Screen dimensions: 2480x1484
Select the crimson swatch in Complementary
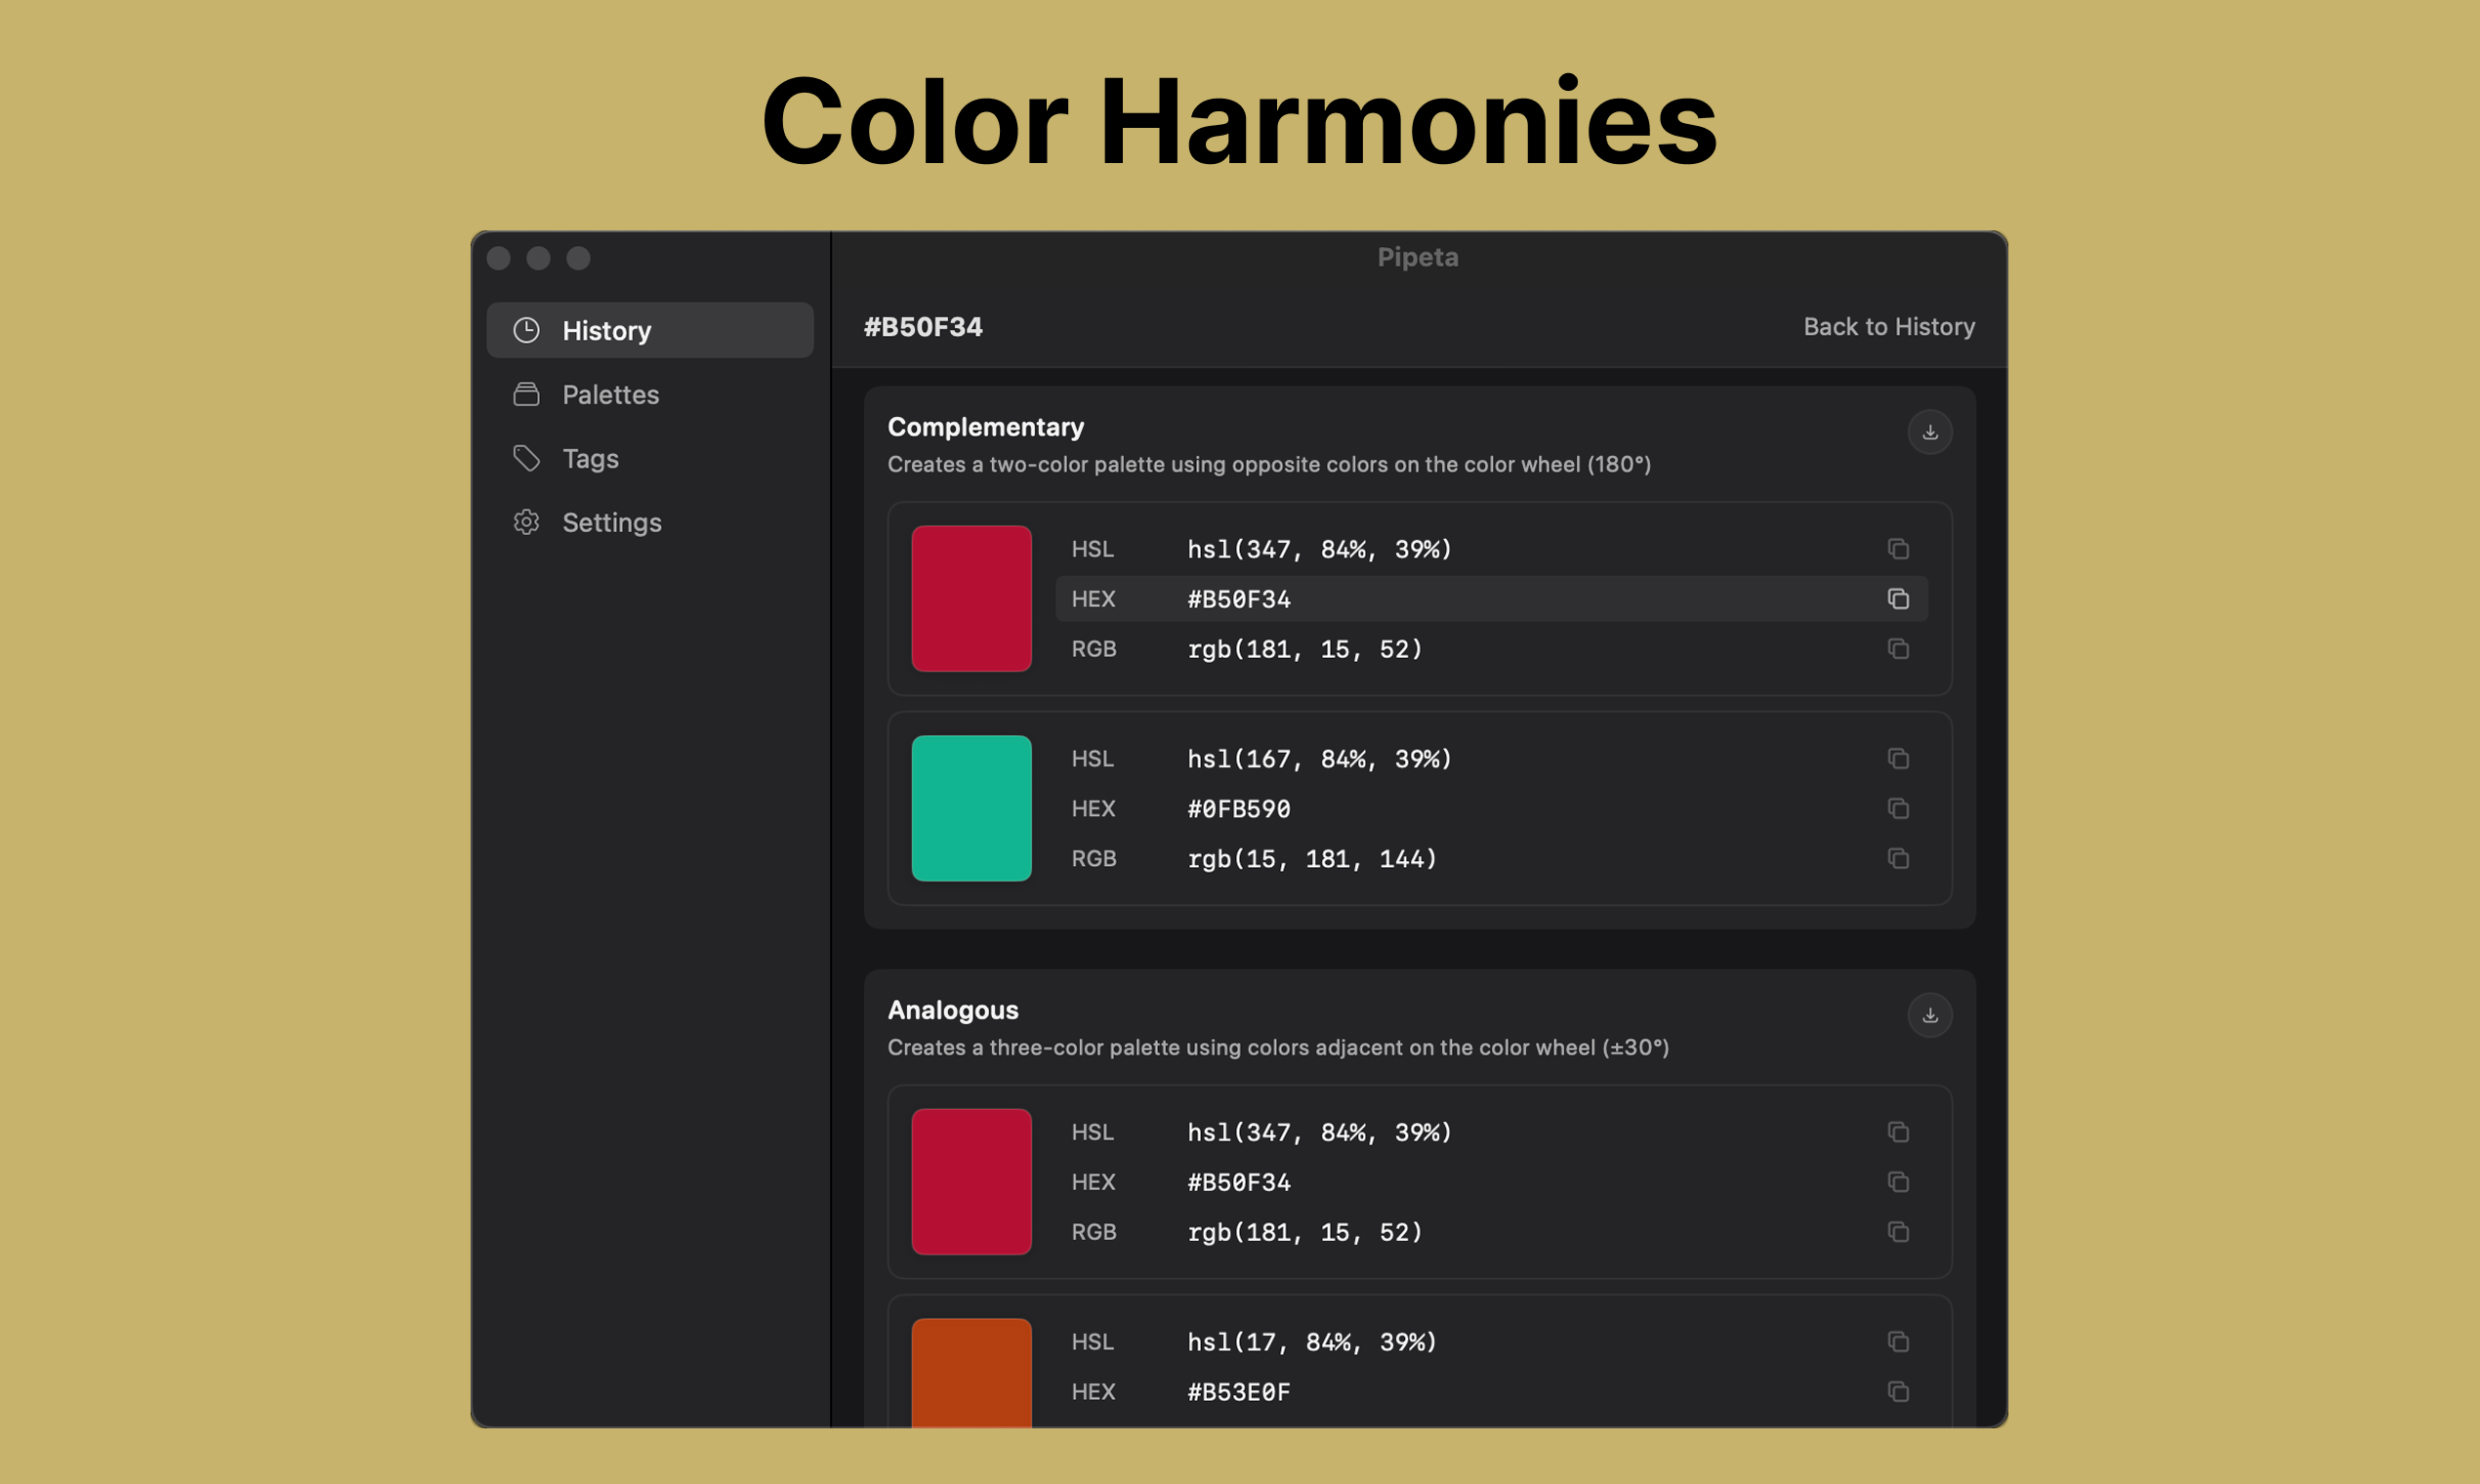(971, 598)
